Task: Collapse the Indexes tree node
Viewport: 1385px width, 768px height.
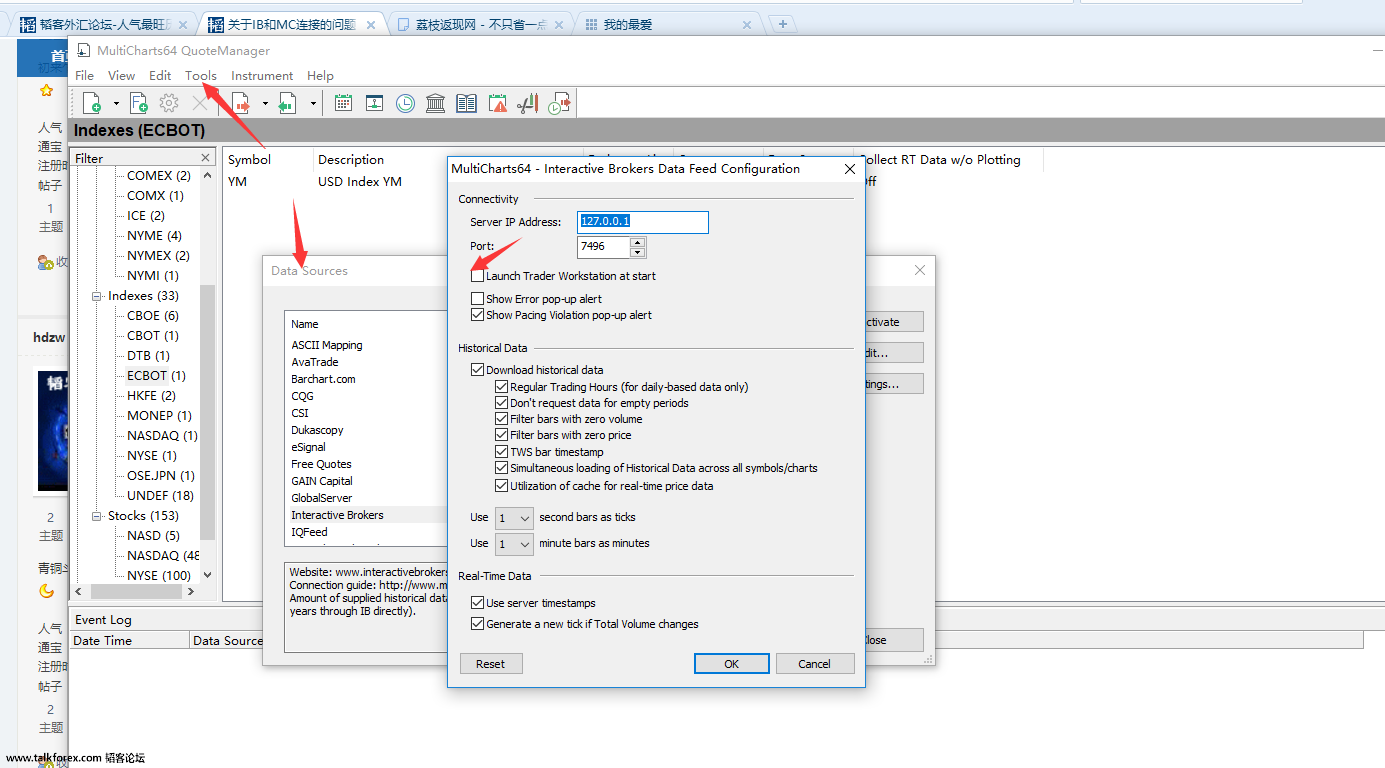Action: 98,296
